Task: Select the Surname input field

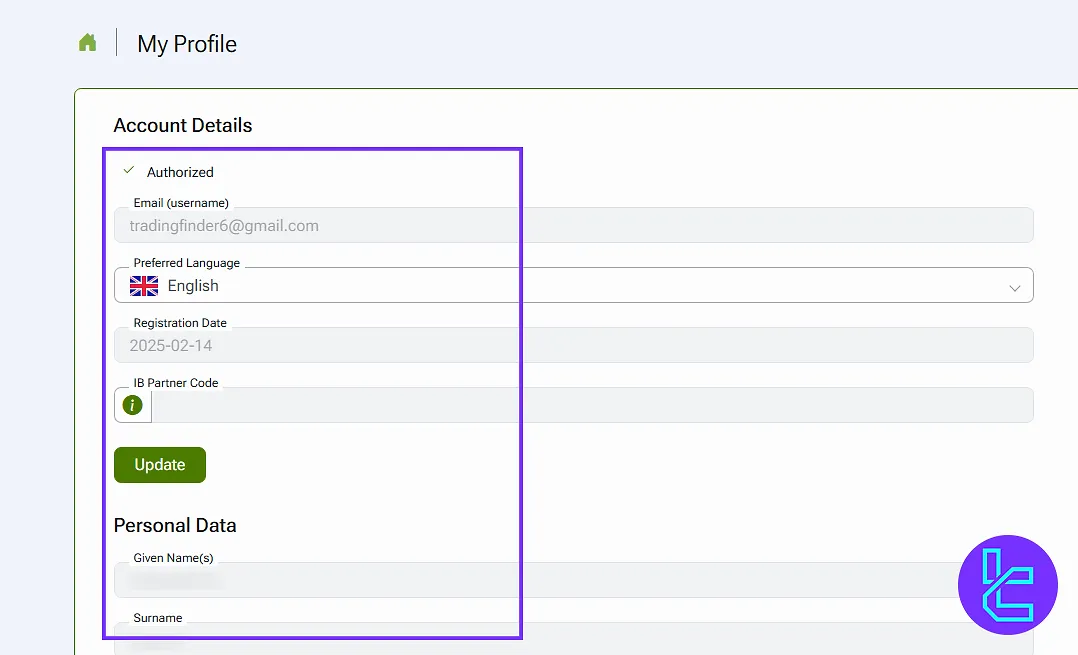Action: click(x=573, y=639)
